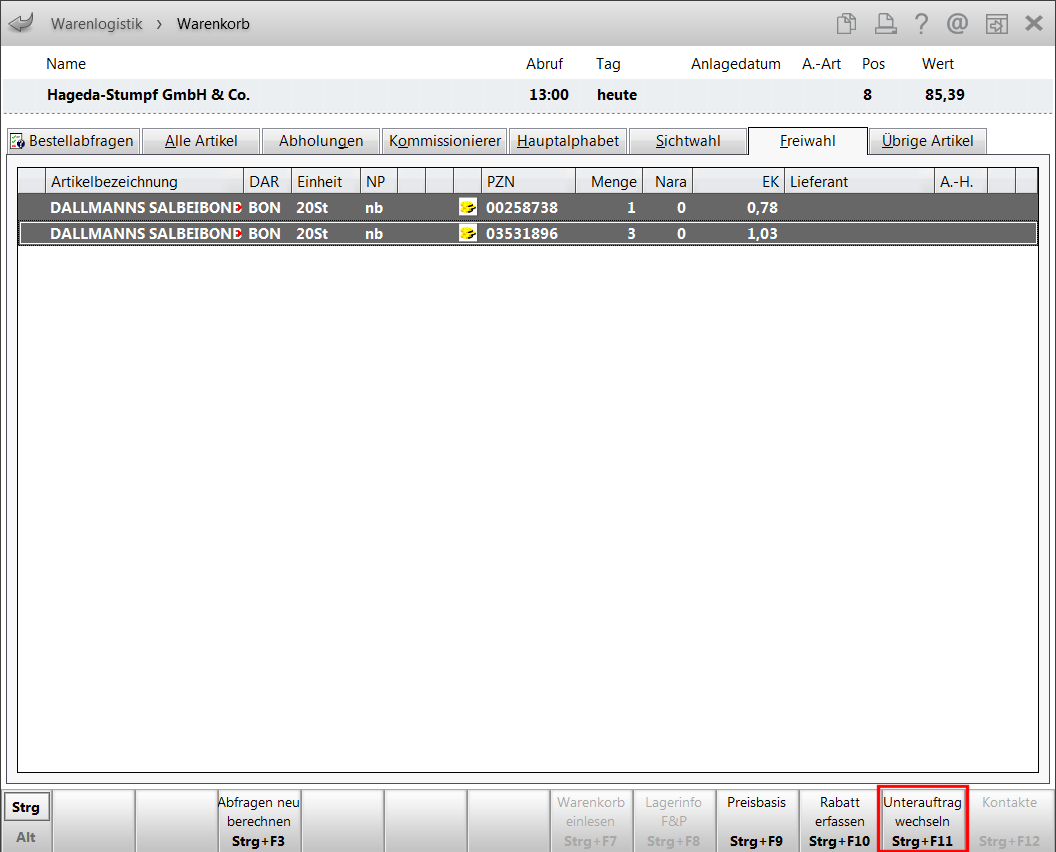This screenshot has width=1056, height=852.
Task: Click the DAR column header
Action: (267, 181)
